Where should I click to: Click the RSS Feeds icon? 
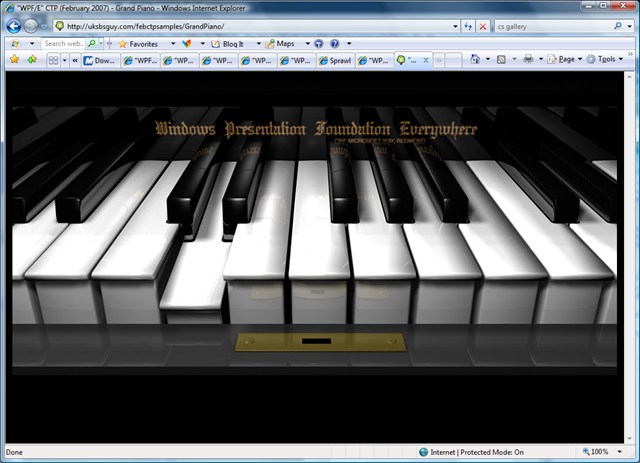(501, 60)
